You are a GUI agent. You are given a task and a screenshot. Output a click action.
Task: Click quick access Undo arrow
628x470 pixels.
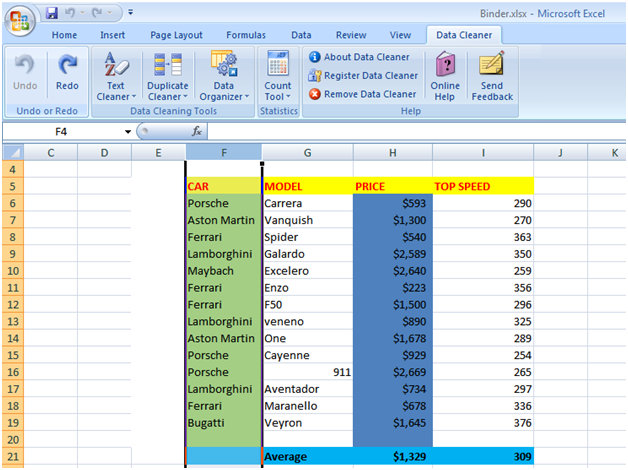(x=70, y=13)
